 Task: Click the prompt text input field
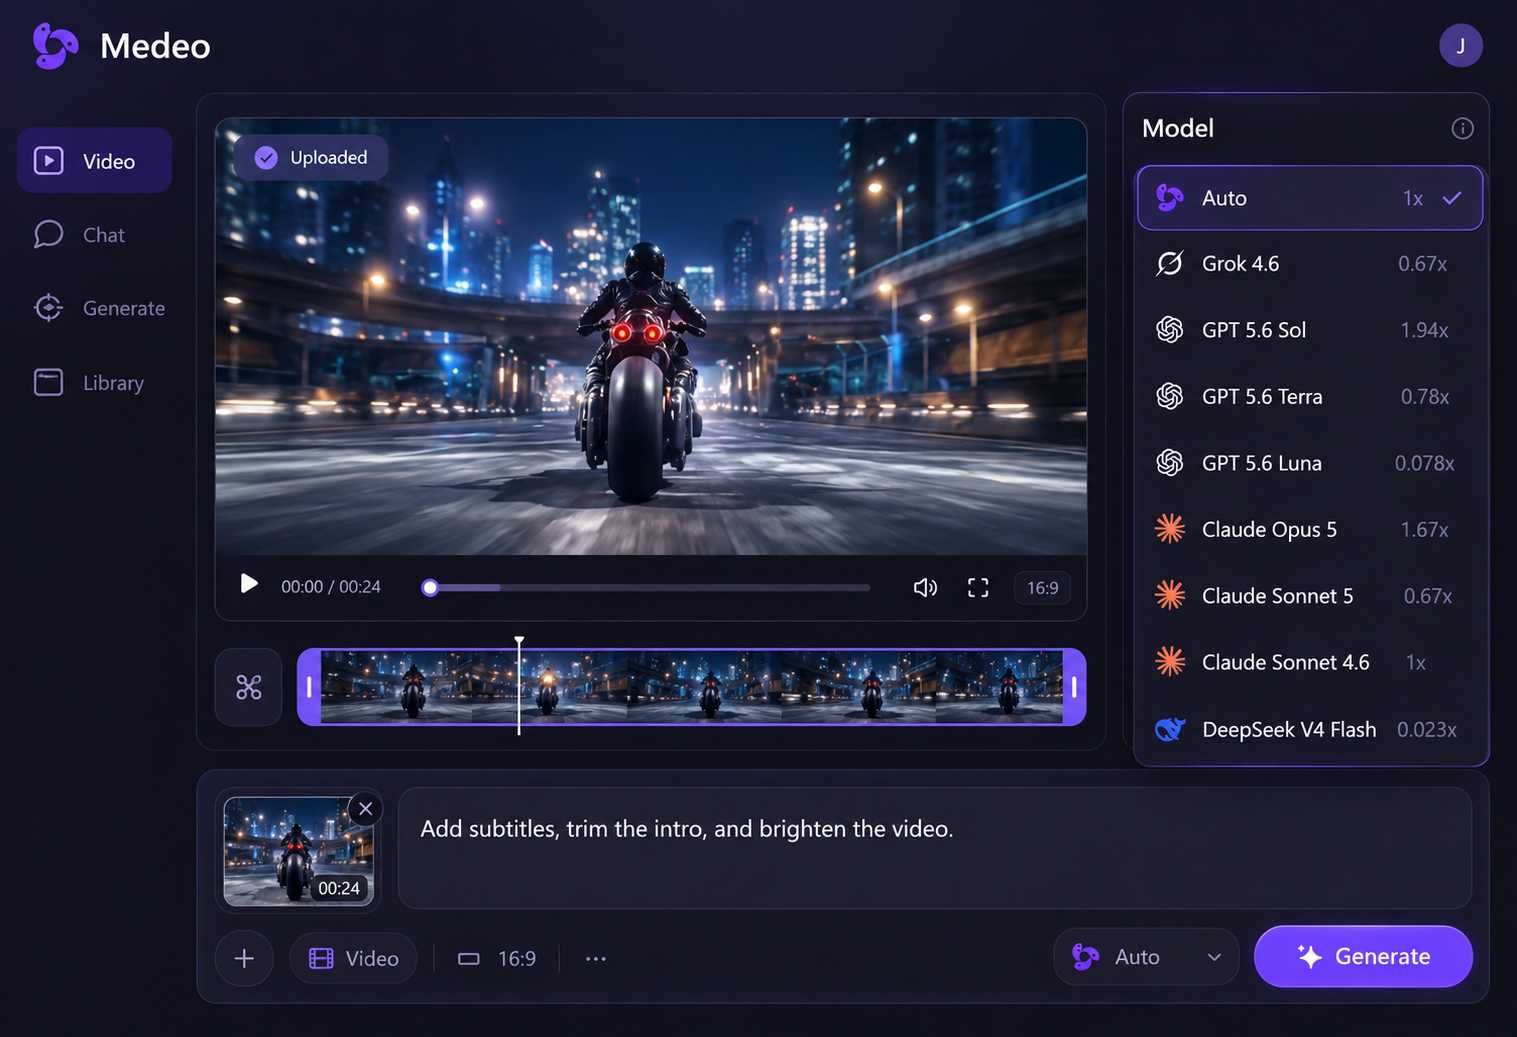coord(935,848)
